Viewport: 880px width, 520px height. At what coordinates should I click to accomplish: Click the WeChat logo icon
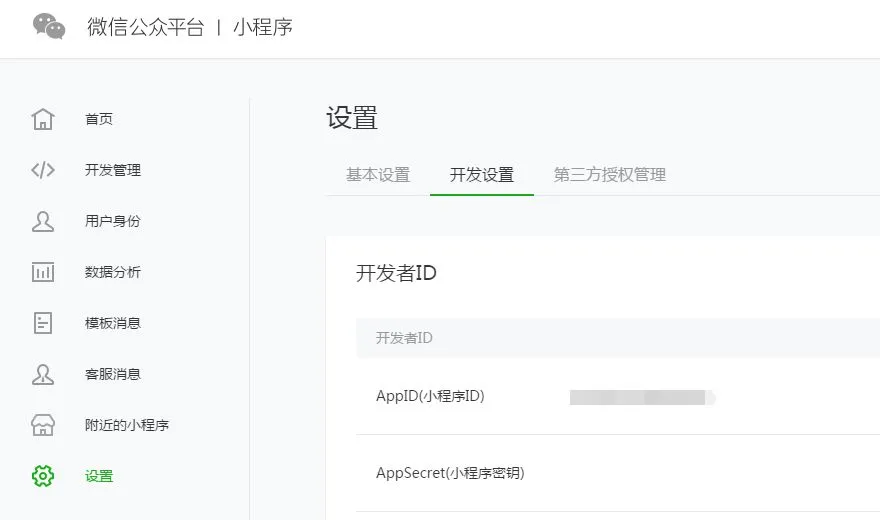49,27
